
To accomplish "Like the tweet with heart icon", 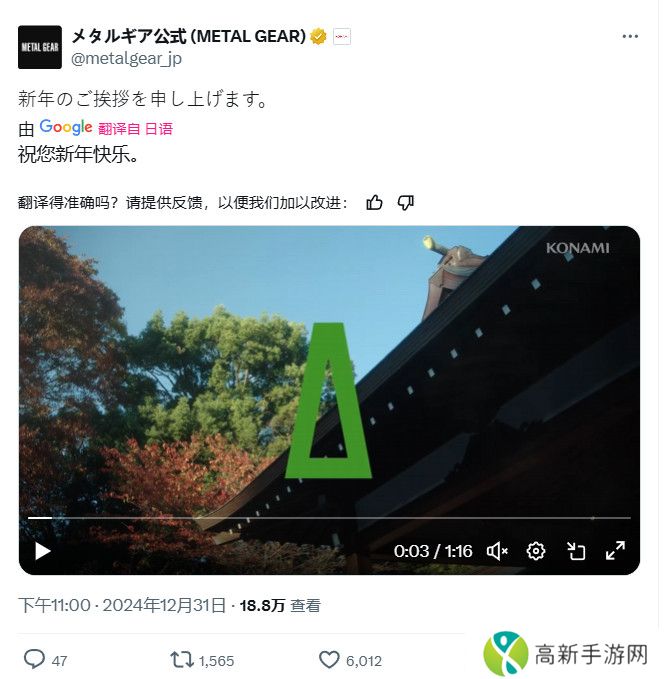I will point(329,660).
